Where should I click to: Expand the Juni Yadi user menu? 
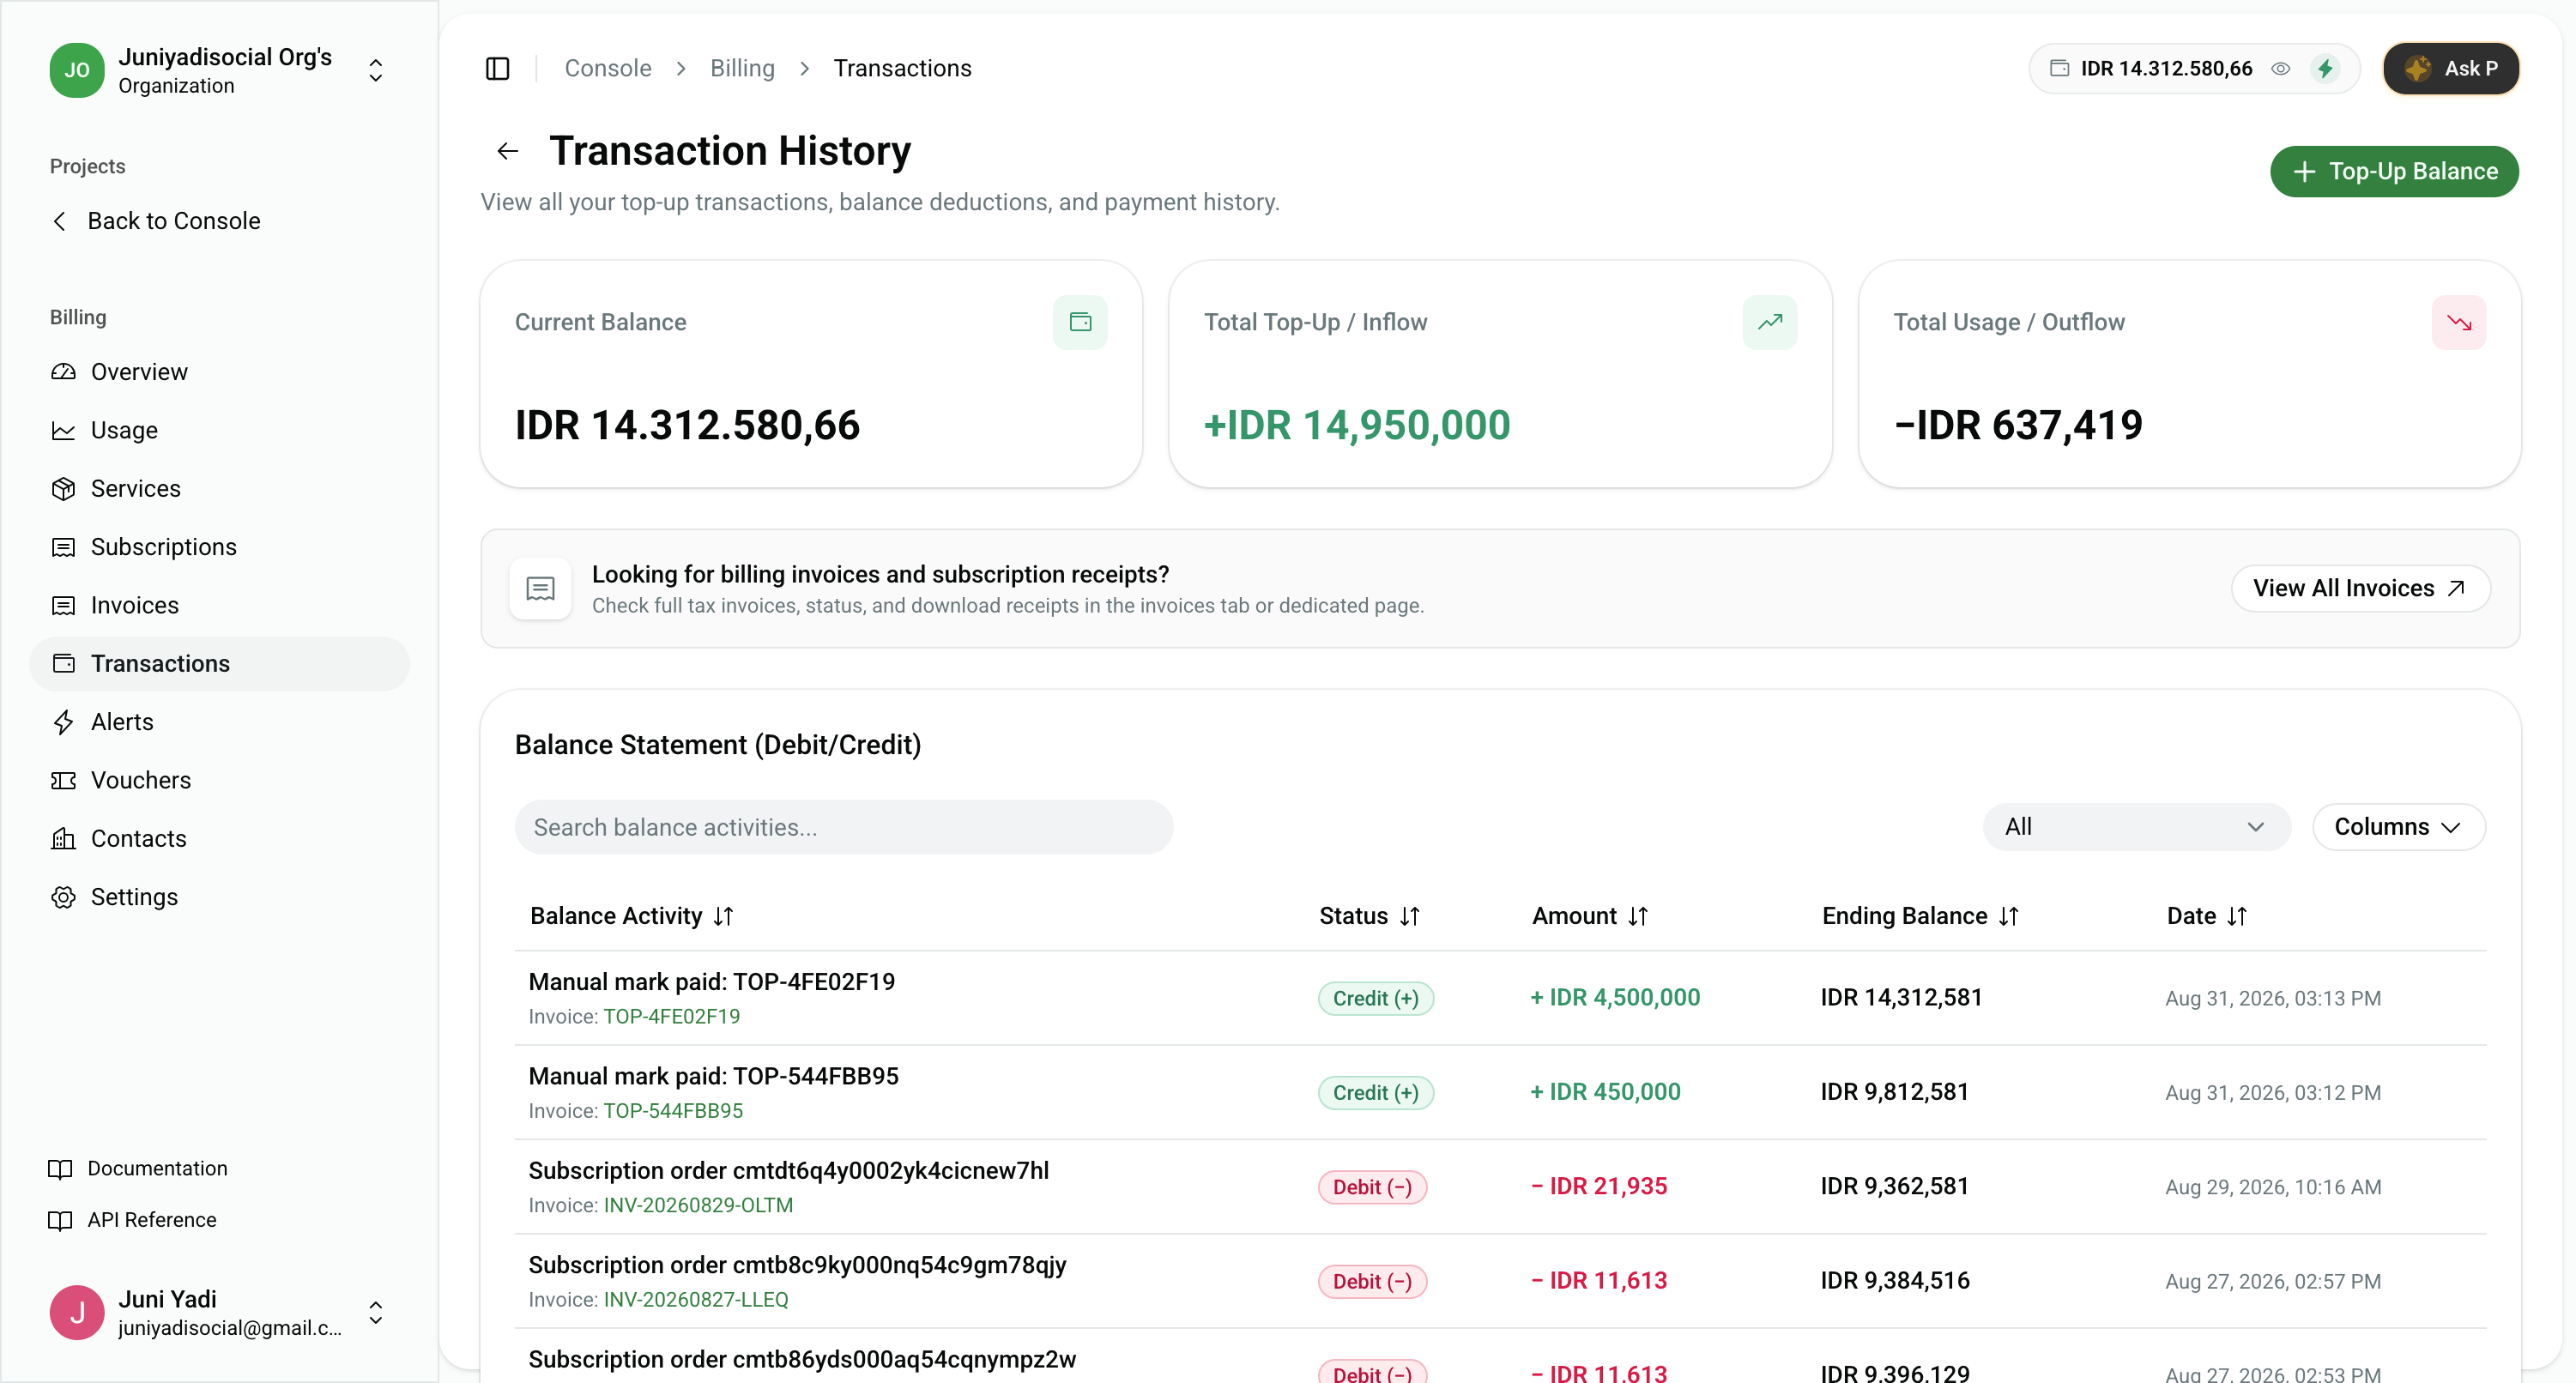376,1313
